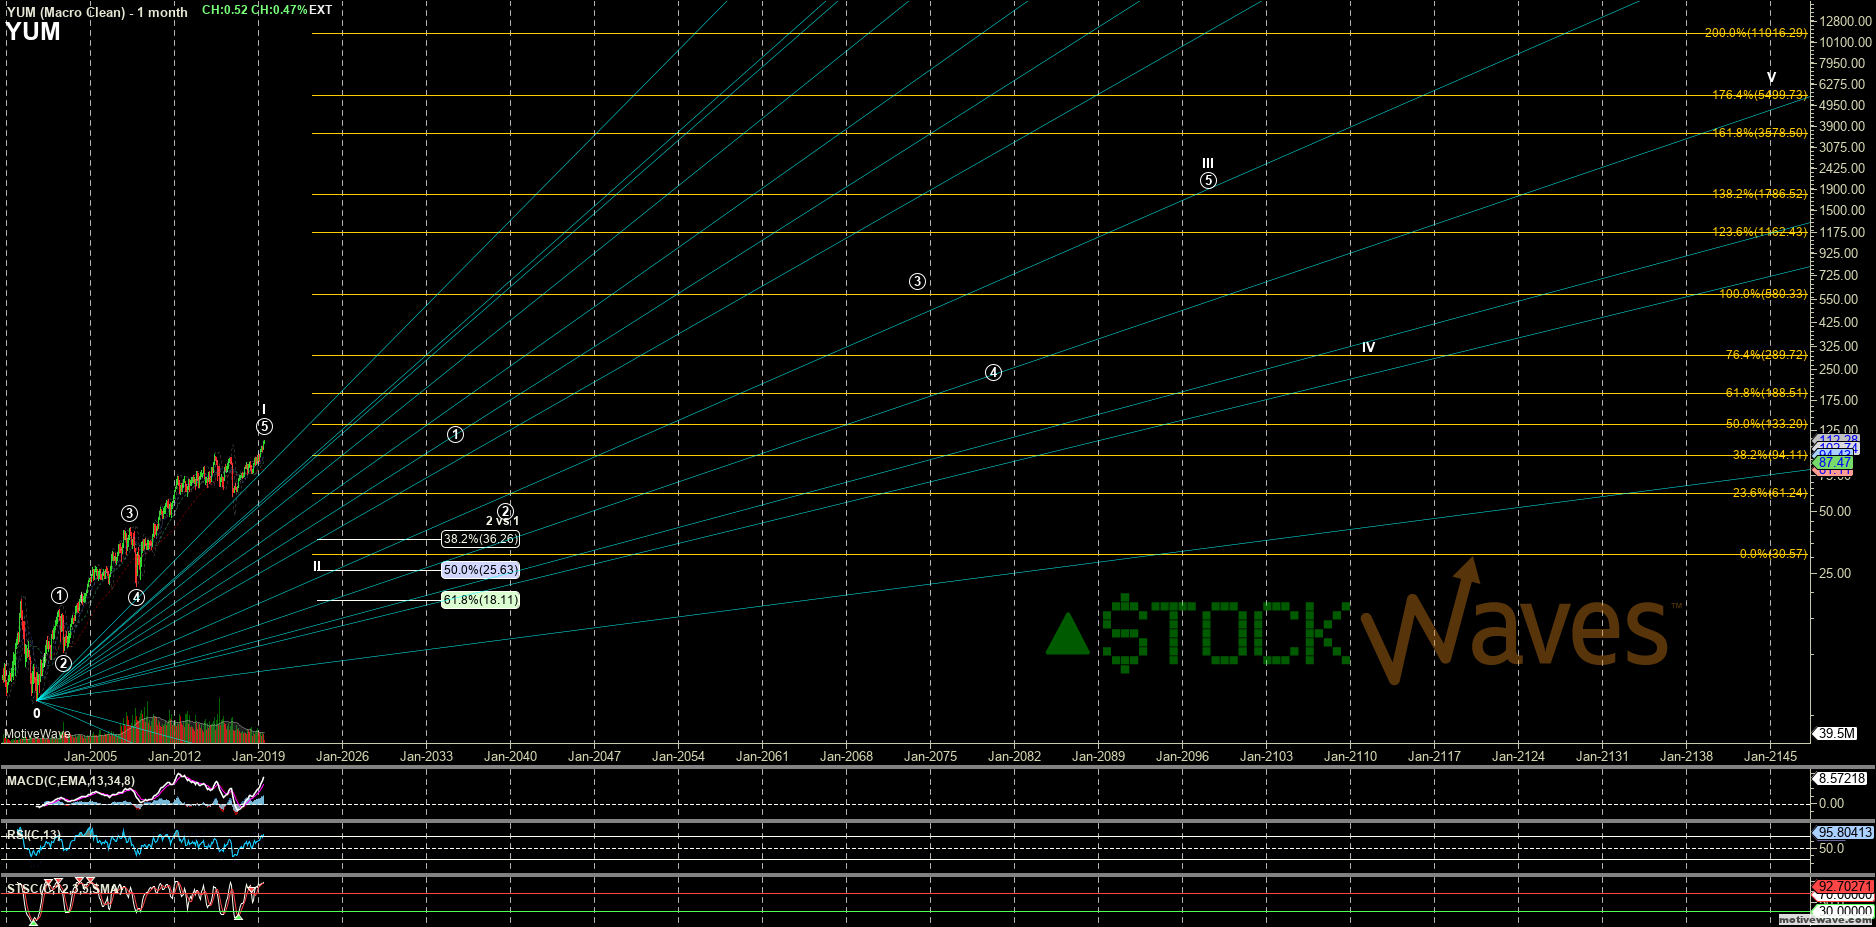Select the wave V Roman numeral label
The height and width of the screenshot is (927, 1876).
(1771, 78)
